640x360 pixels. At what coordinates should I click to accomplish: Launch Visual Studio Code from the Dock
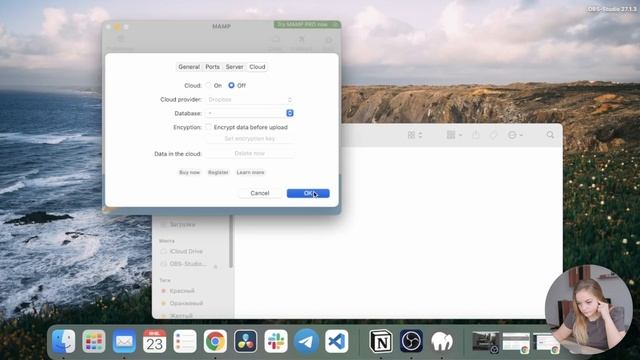coord(337,341)
